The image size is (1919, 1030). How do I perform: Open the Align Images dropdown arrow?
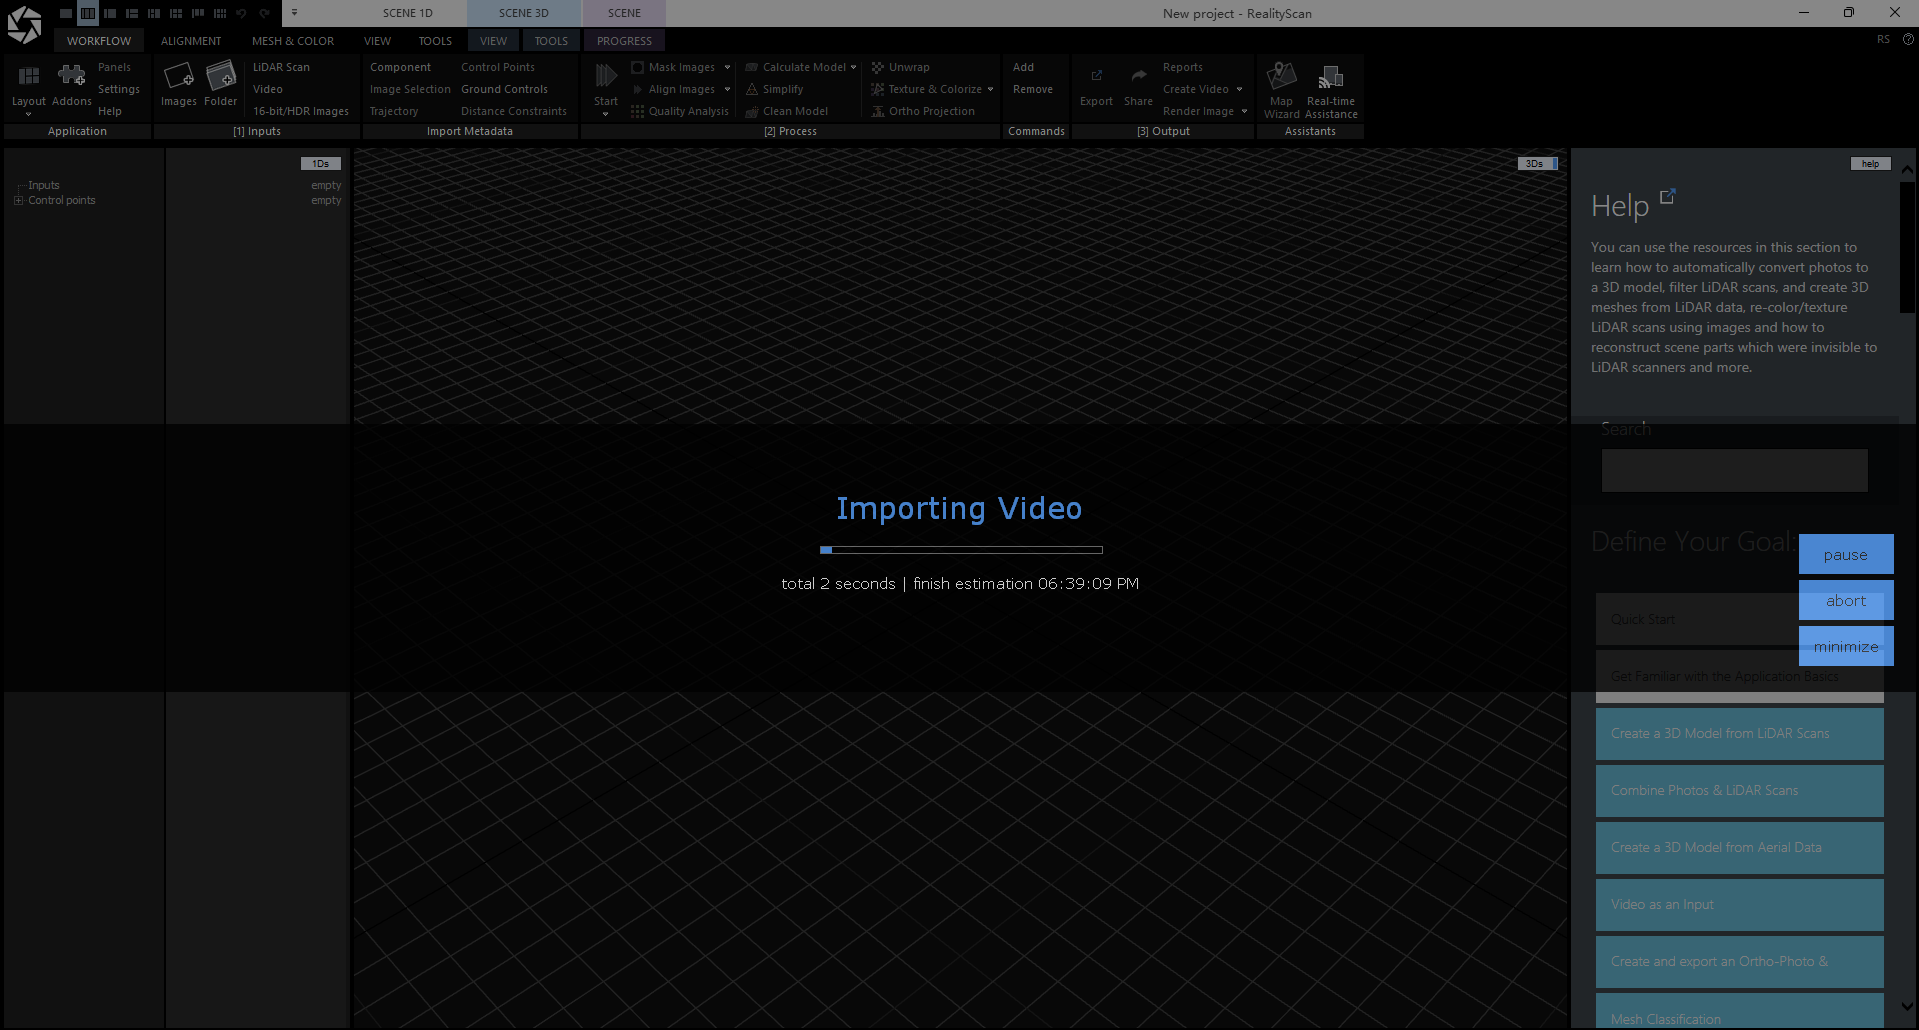pyautogui.click(x=727, y=89)
